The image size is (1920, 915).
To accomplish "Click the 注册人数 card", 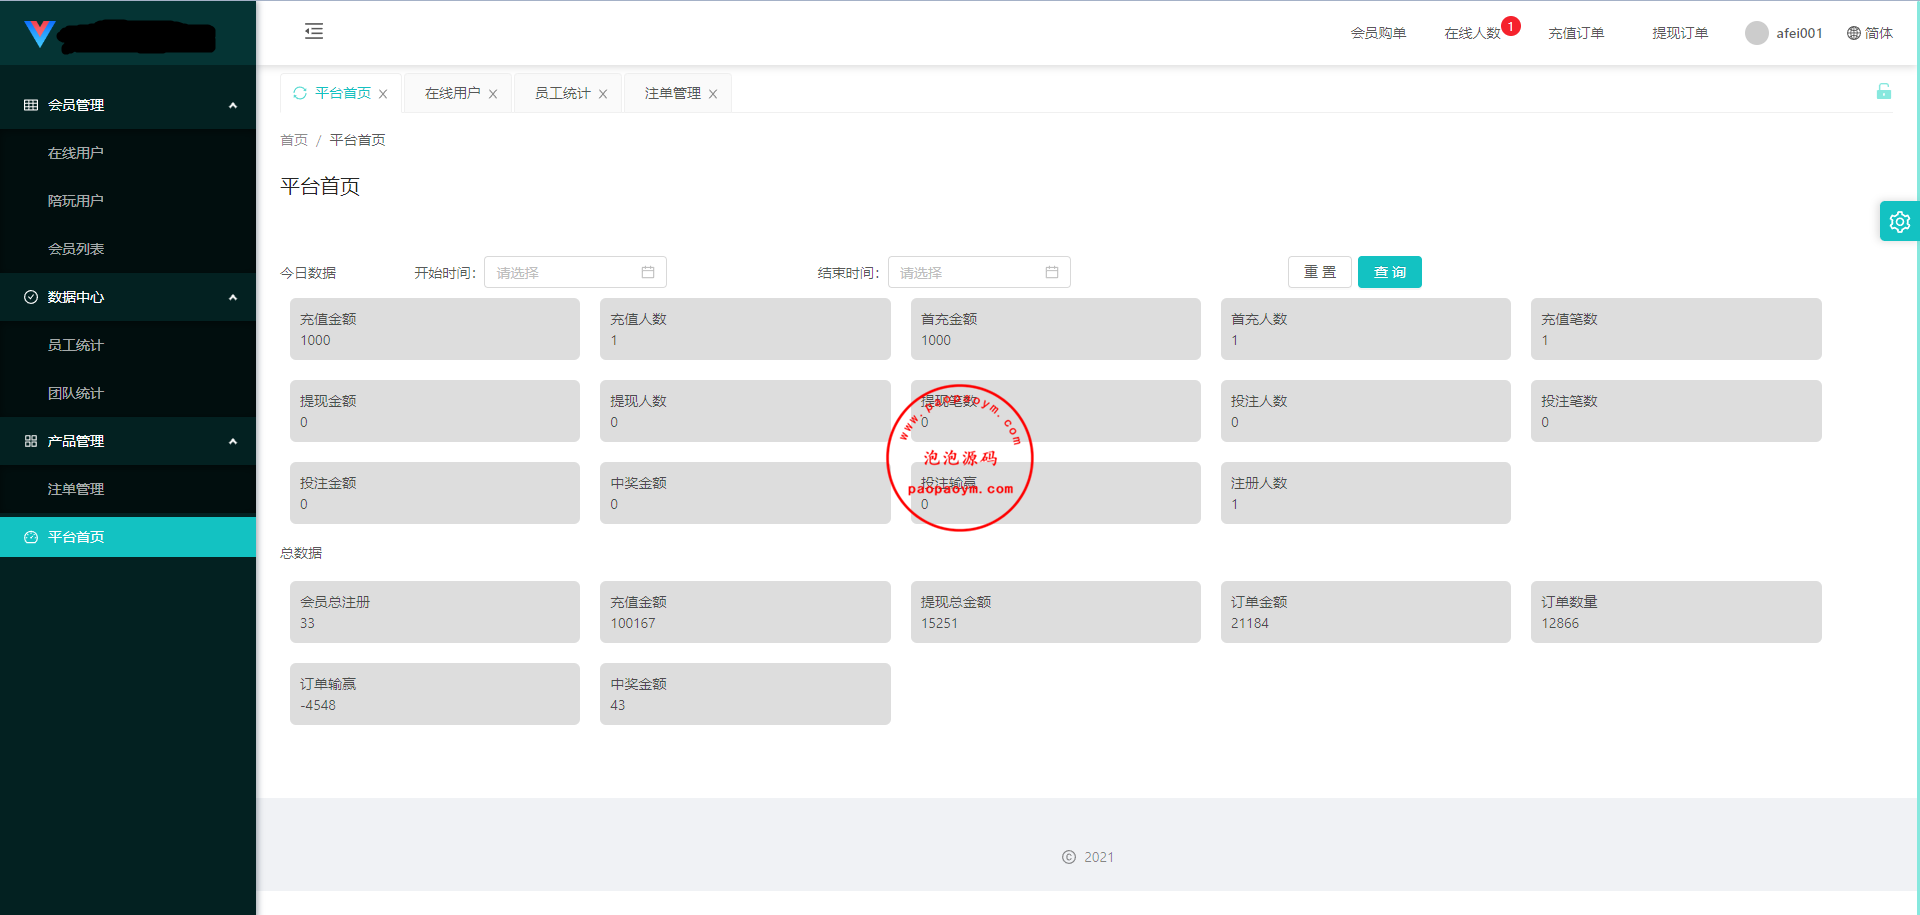I will coord(1366,493).
